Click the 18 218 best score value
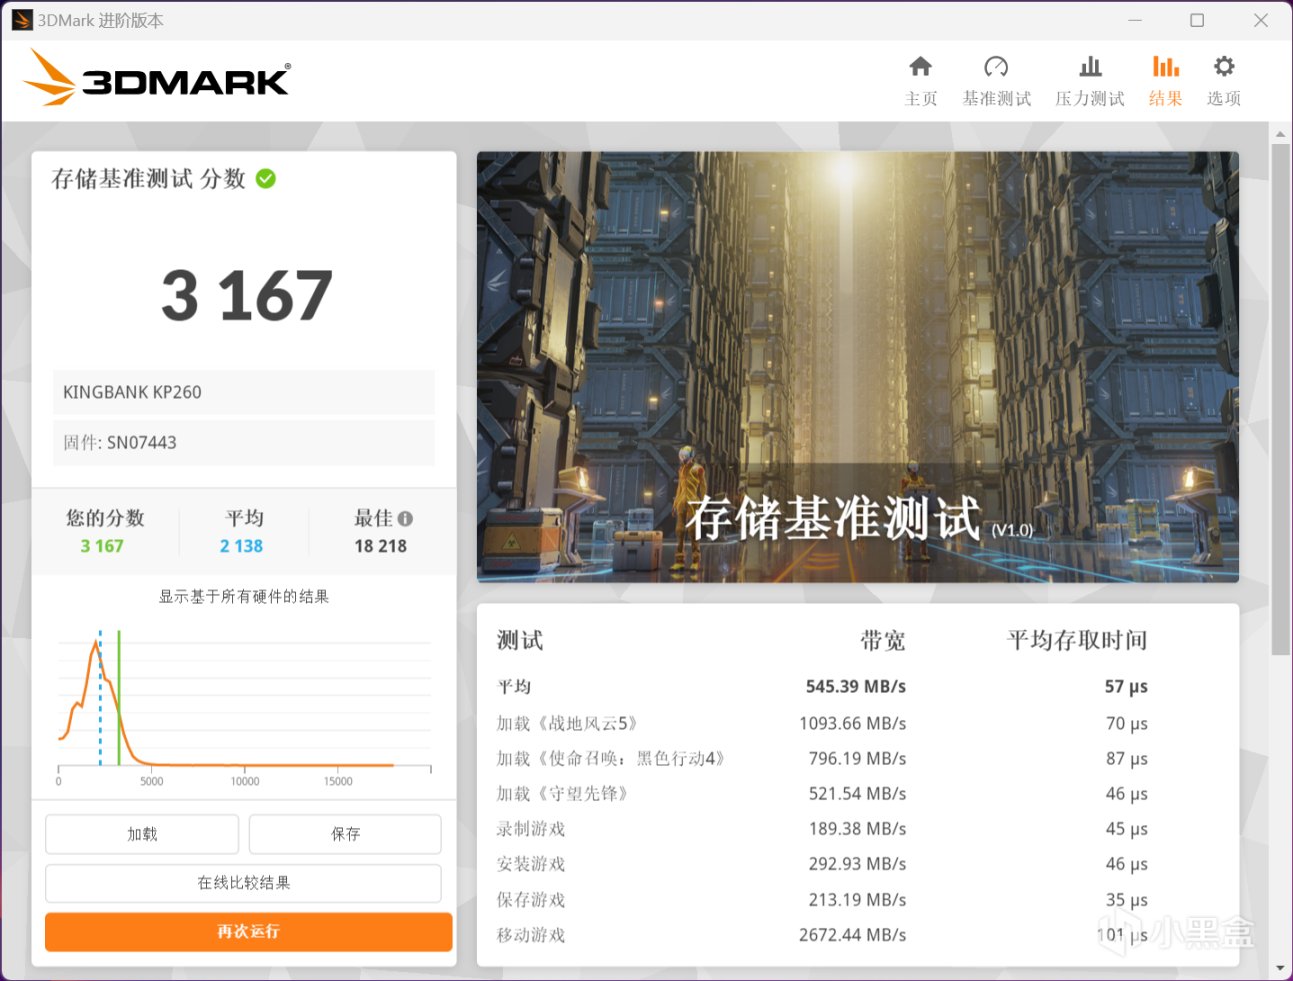This screenshot has height=981, width=1293. pos(381,546)
